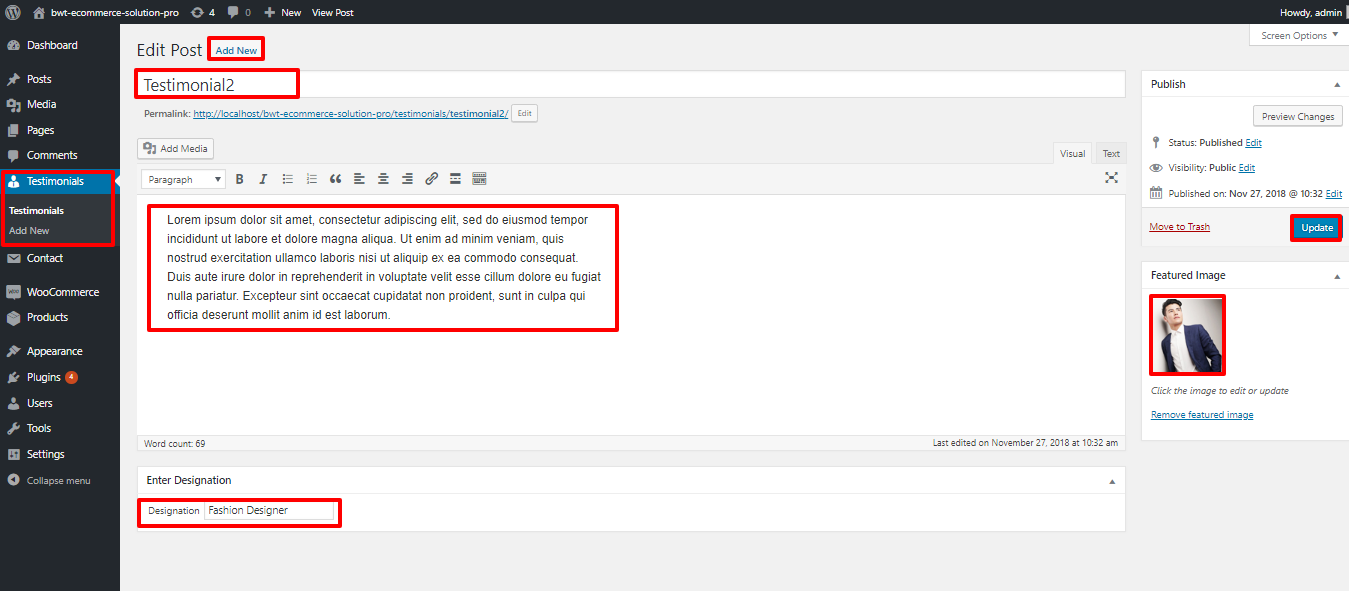The image size is (1349, 591).
Task: Switch to the Text editor tab
Action: 1111,154
